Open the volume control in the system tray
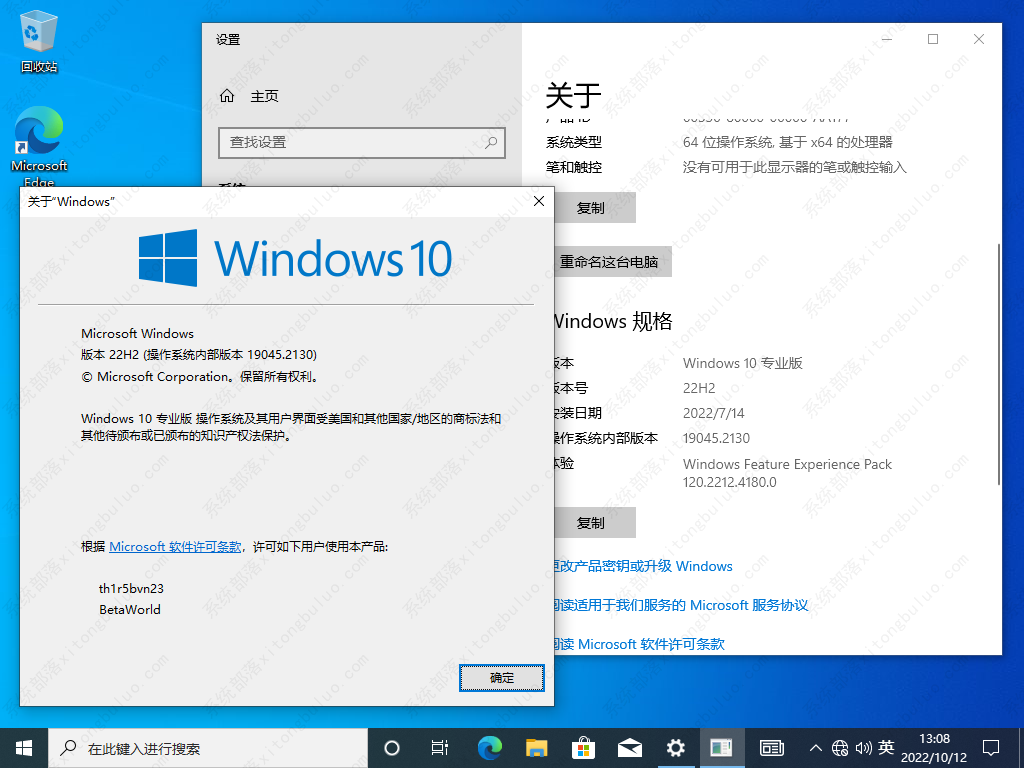Viewport: 1024px width, 768px height. [862, 747]
